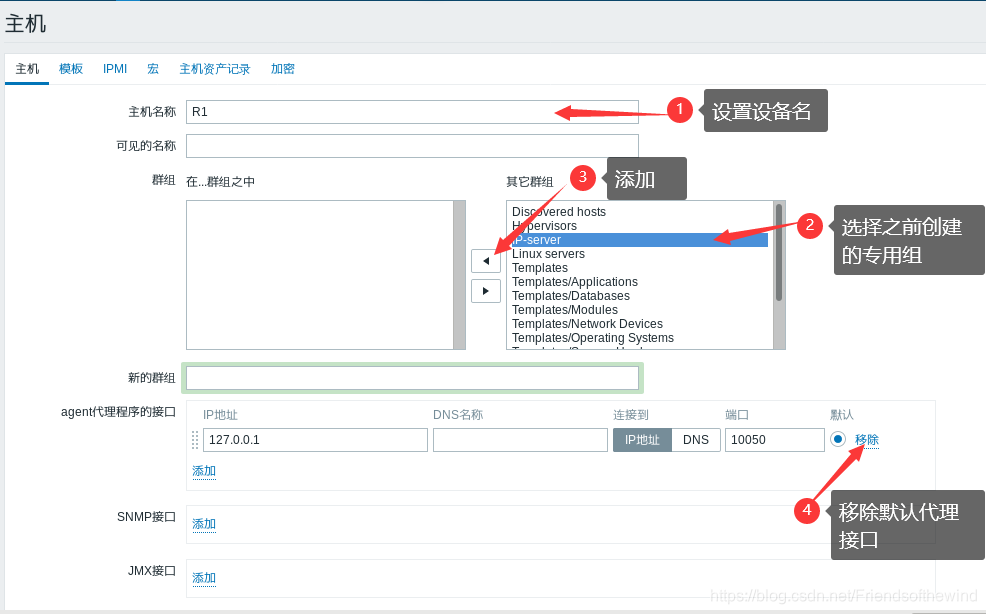Switch connection to DNS toggle

(695, 440)
